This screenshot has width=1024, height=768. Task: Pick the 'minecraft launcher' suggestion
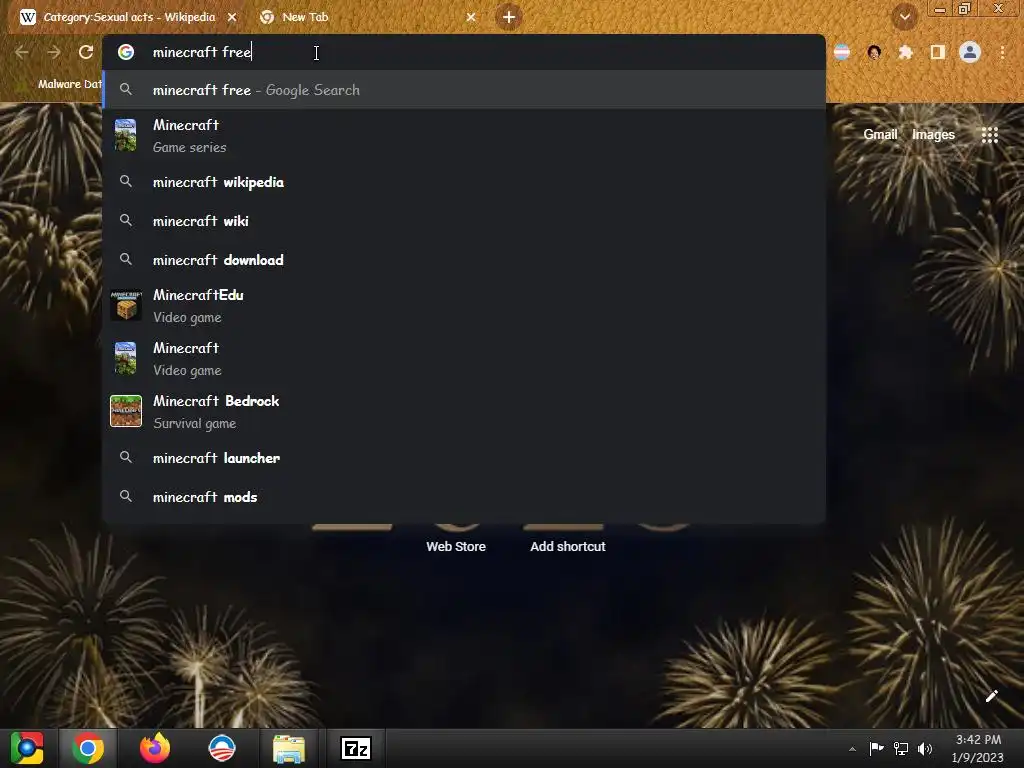(x=464, y=458)
